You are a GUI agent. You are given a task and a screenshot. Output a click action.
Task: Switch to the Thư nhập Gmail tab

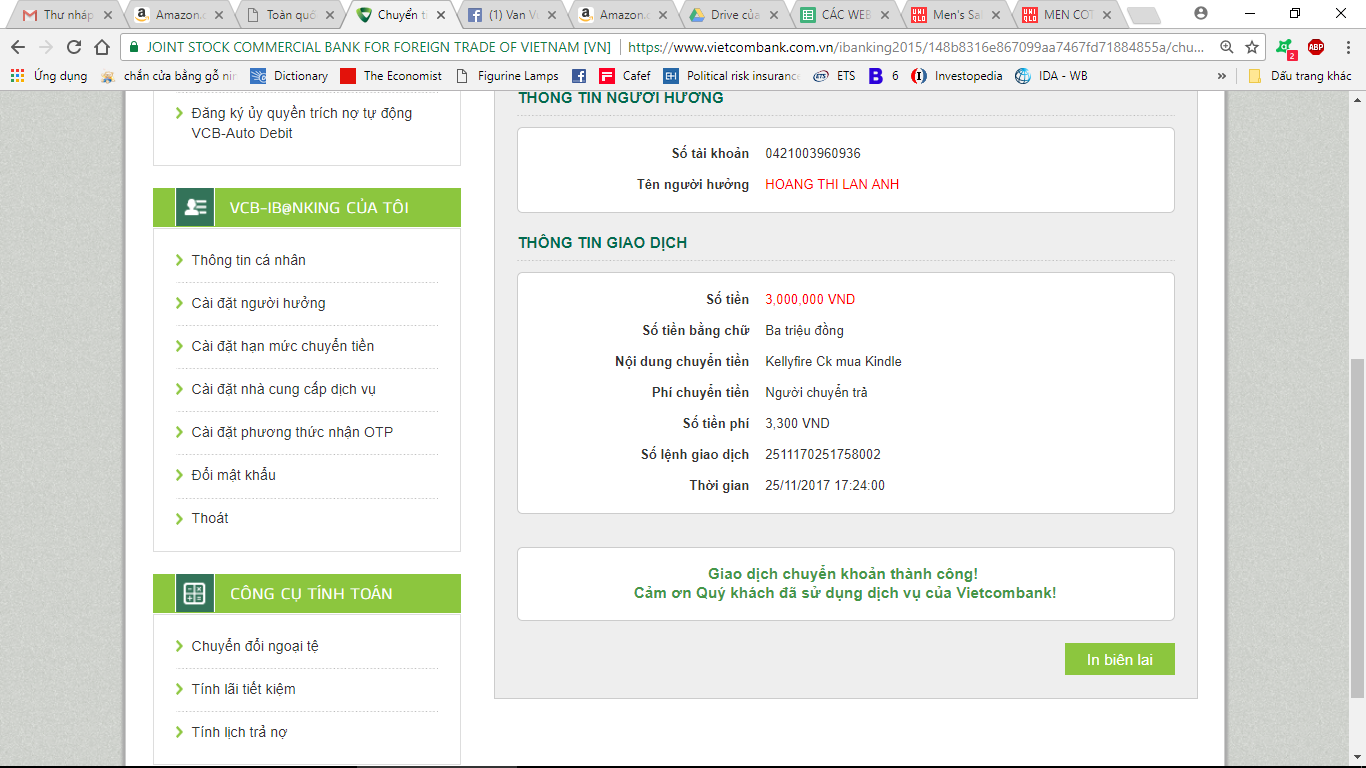click(x=60, y=15)
